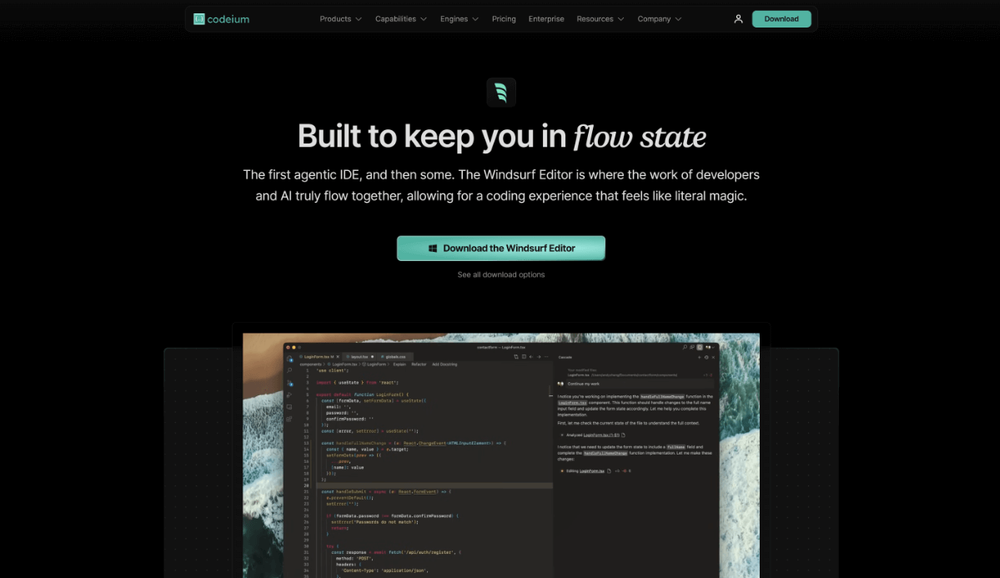Screen dimensions: 1000x578
Task: Follow the See all download options link
Action: 501,275
